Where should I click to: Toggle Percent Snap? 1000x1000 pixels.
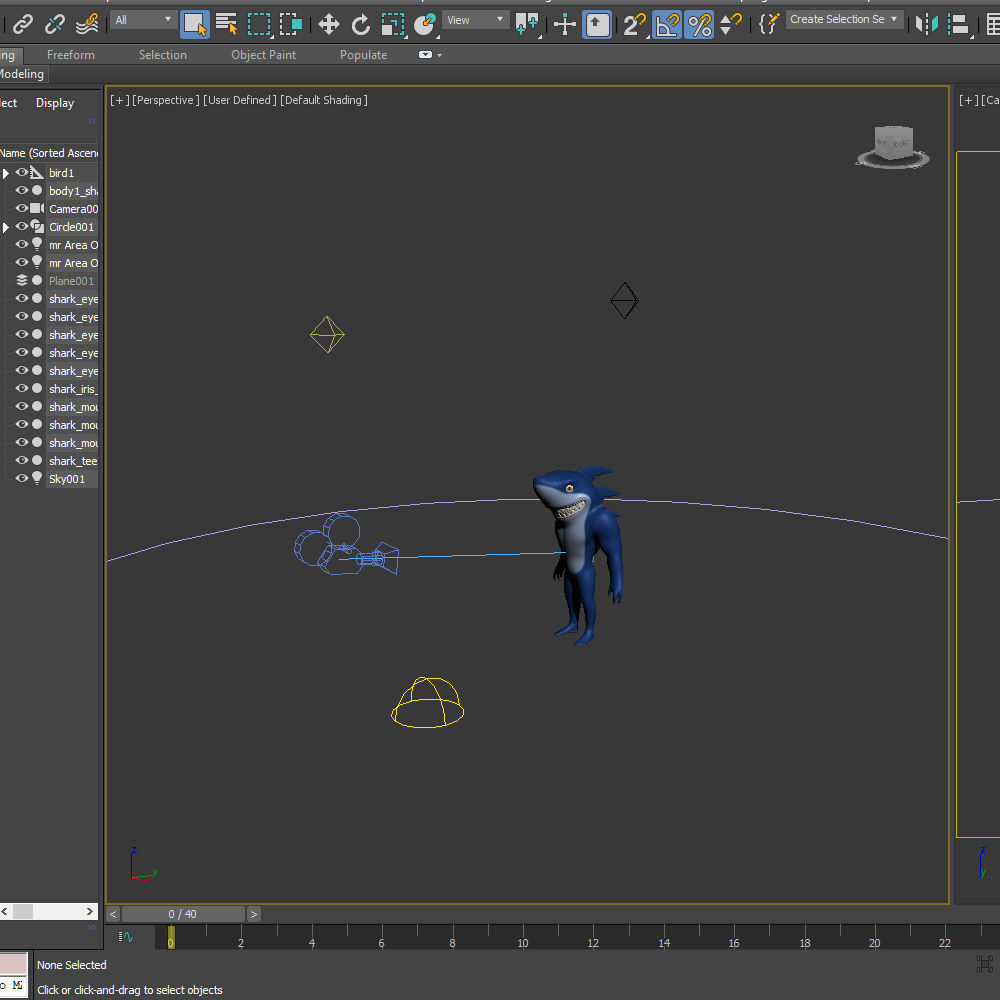(x=699, y=24)
